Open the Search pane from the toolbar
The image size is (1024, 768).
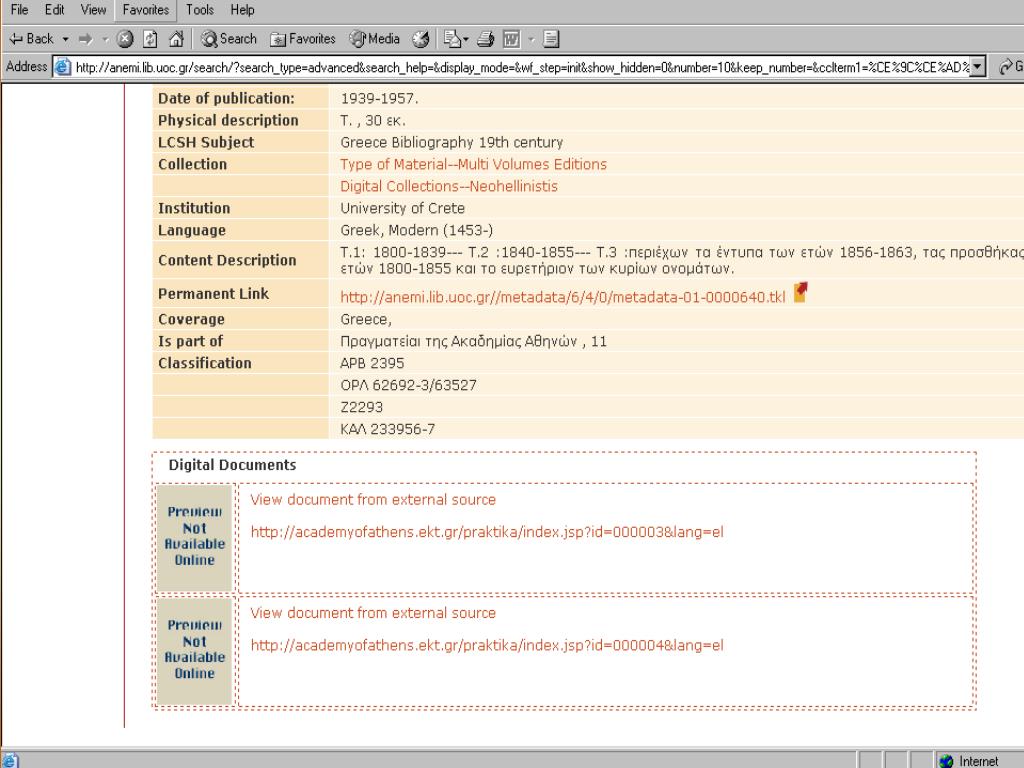229,39
